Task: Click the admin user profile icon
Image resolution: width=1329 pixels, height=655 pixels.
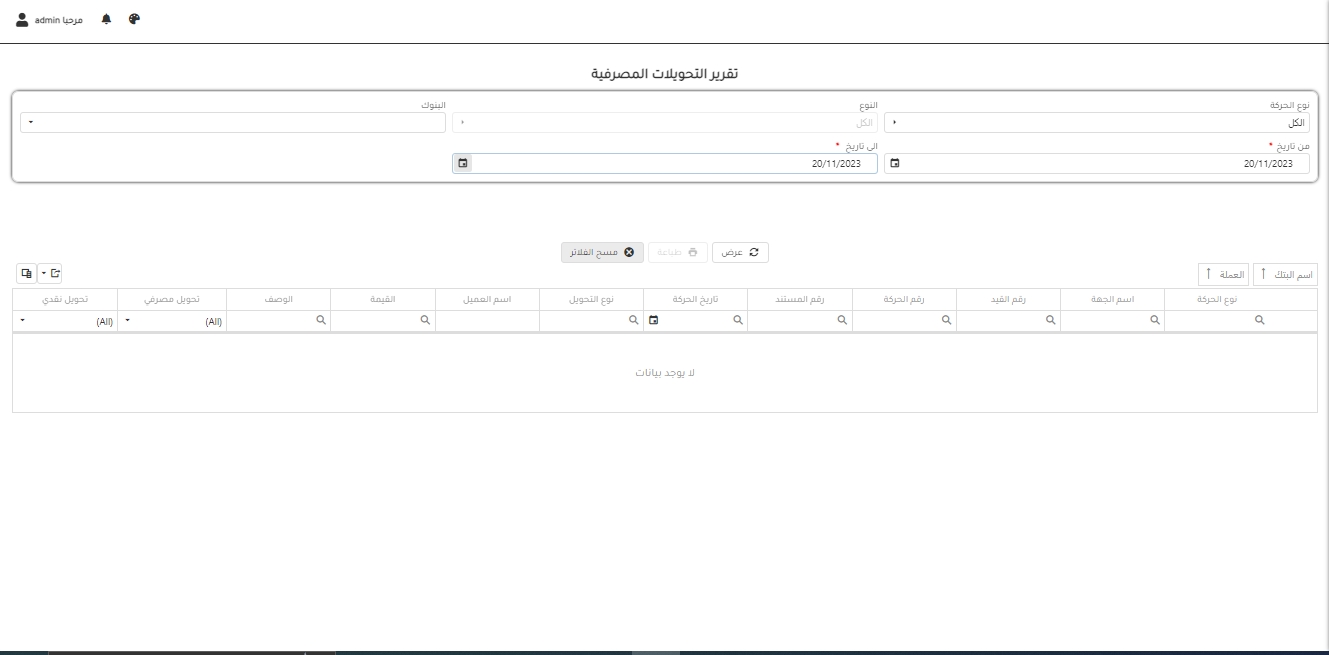Action: click(x=22, y=20)
